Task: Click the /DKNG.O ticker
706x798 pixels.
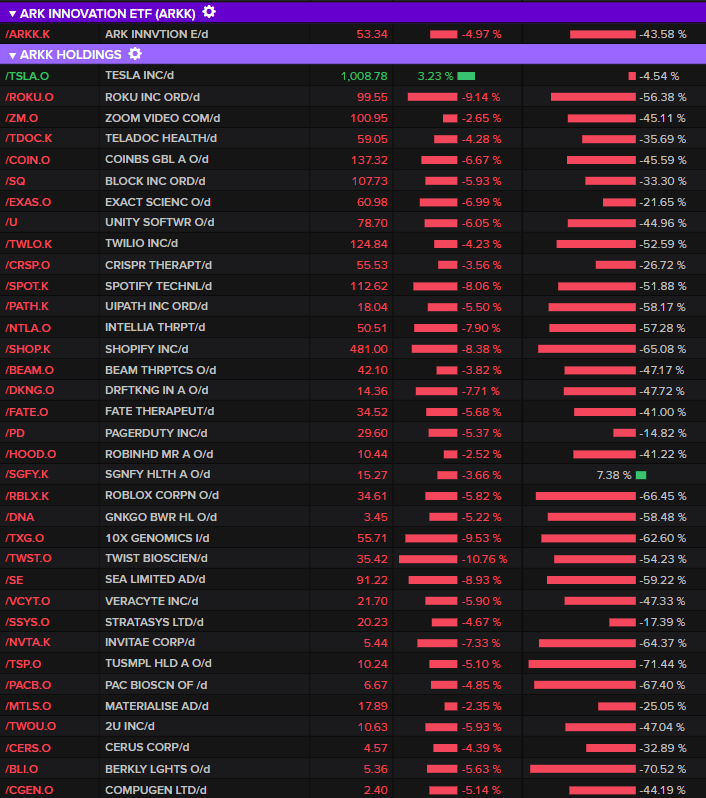Action: coord(30,390)
